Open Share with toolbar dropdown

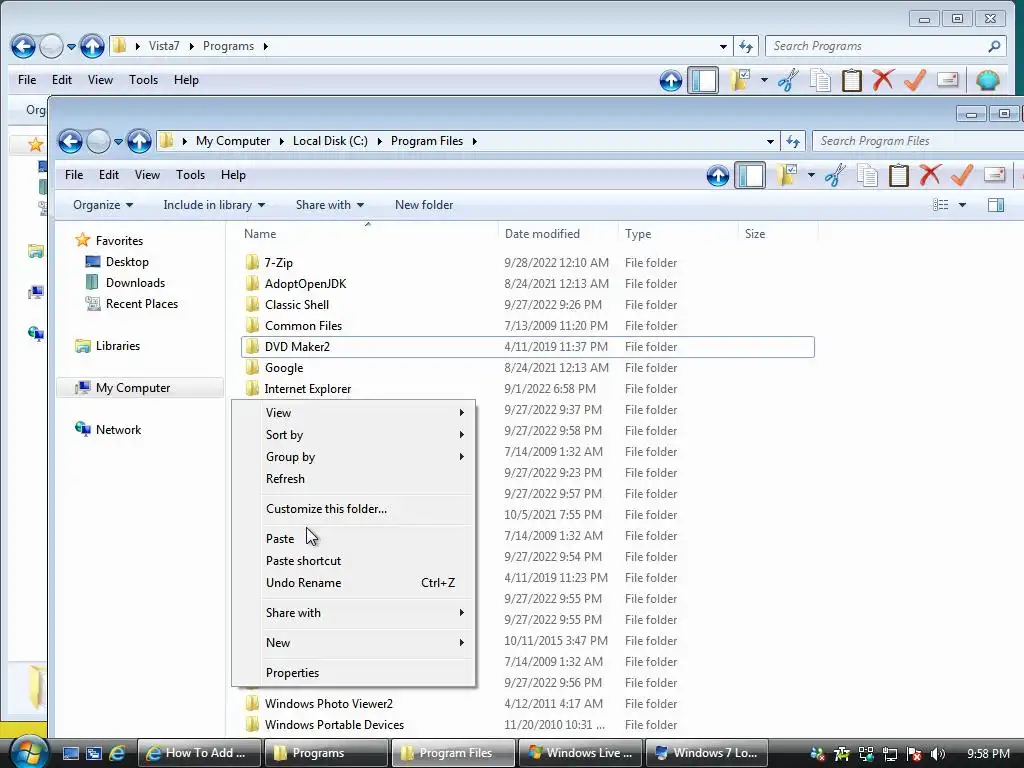click(329, 205)
